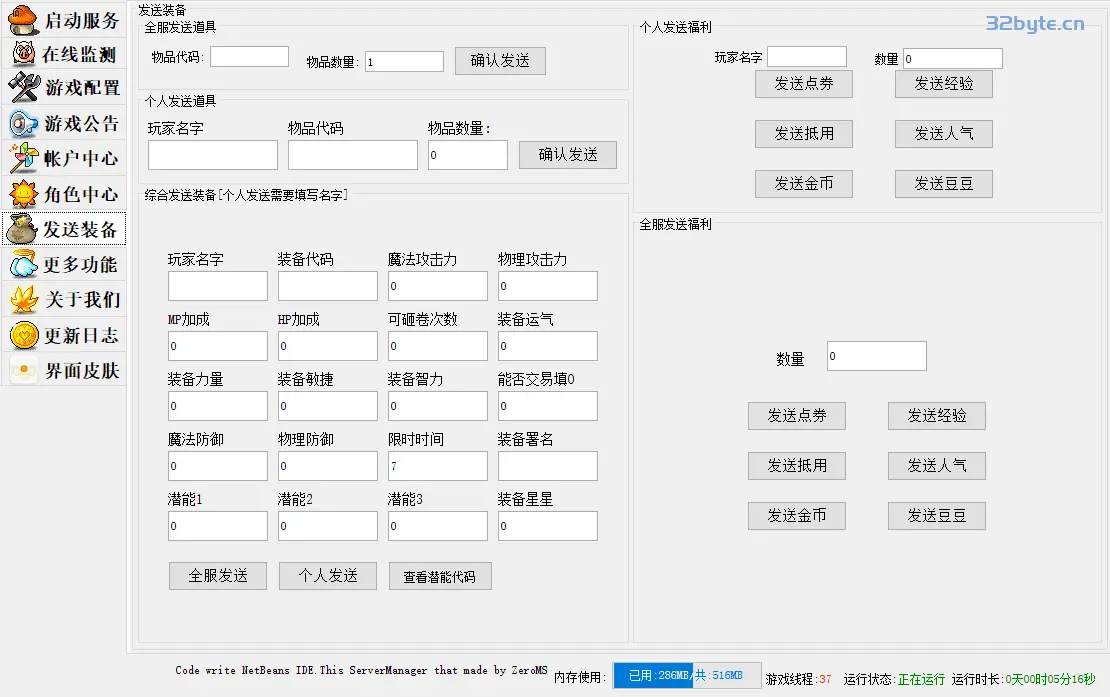The width and height of the screenshot is (1110, 697).
Task: Click 发送人气 in 个人发送福利
Action: 944,134
